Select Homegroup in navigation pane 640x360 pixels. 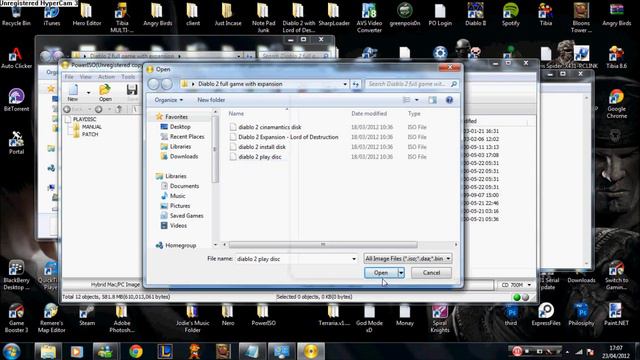coord(180,245)
